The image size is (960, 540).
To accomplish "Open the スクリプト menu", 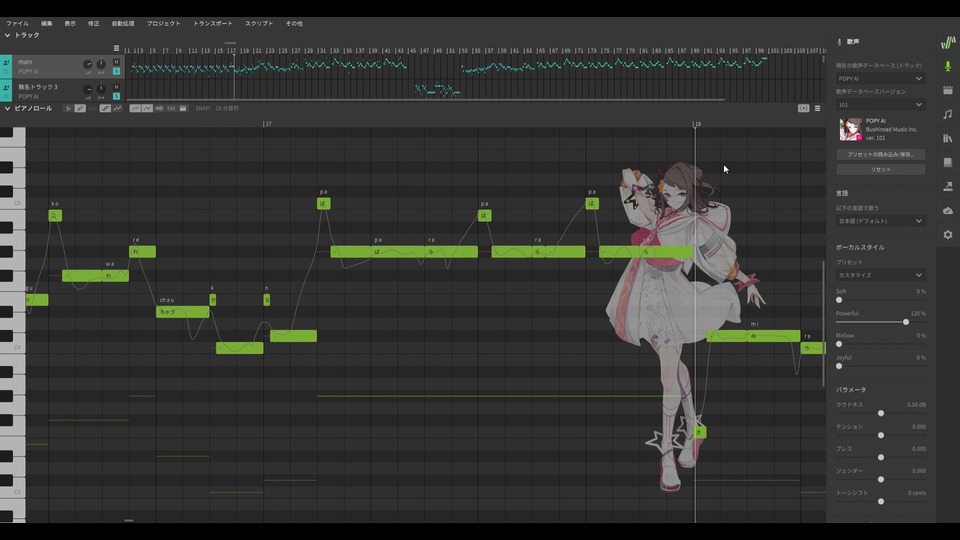I will coord(259,23).
